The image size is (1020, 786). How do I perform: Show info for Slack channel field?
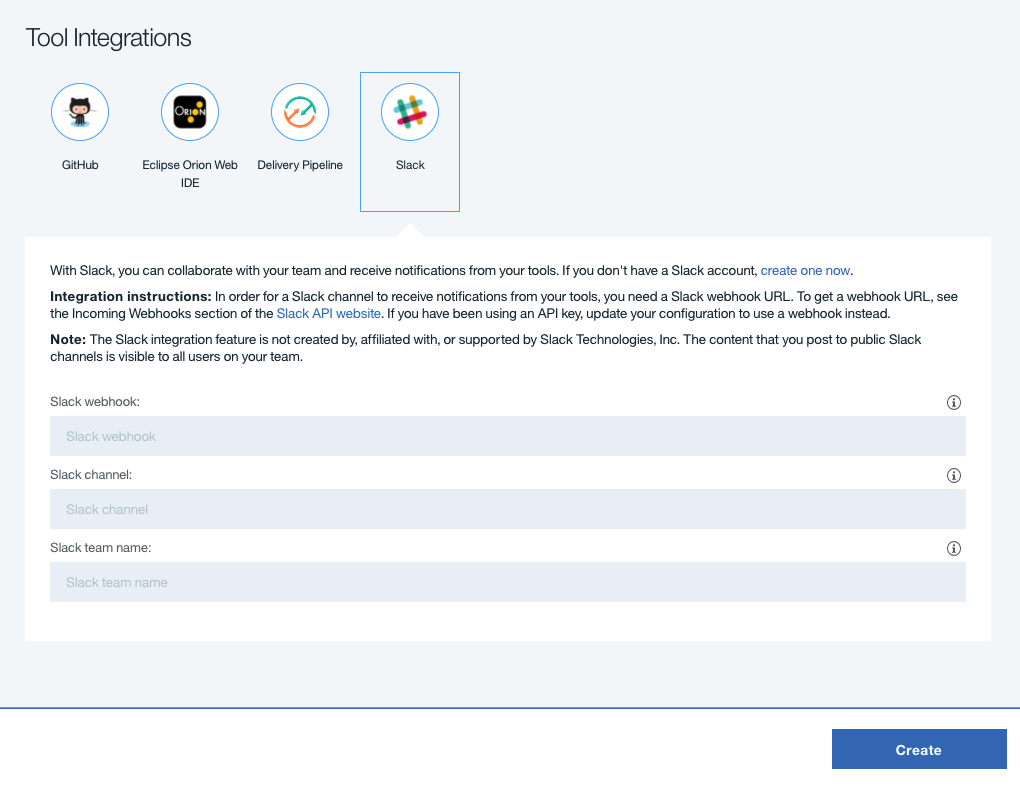(x=954, y=475)
